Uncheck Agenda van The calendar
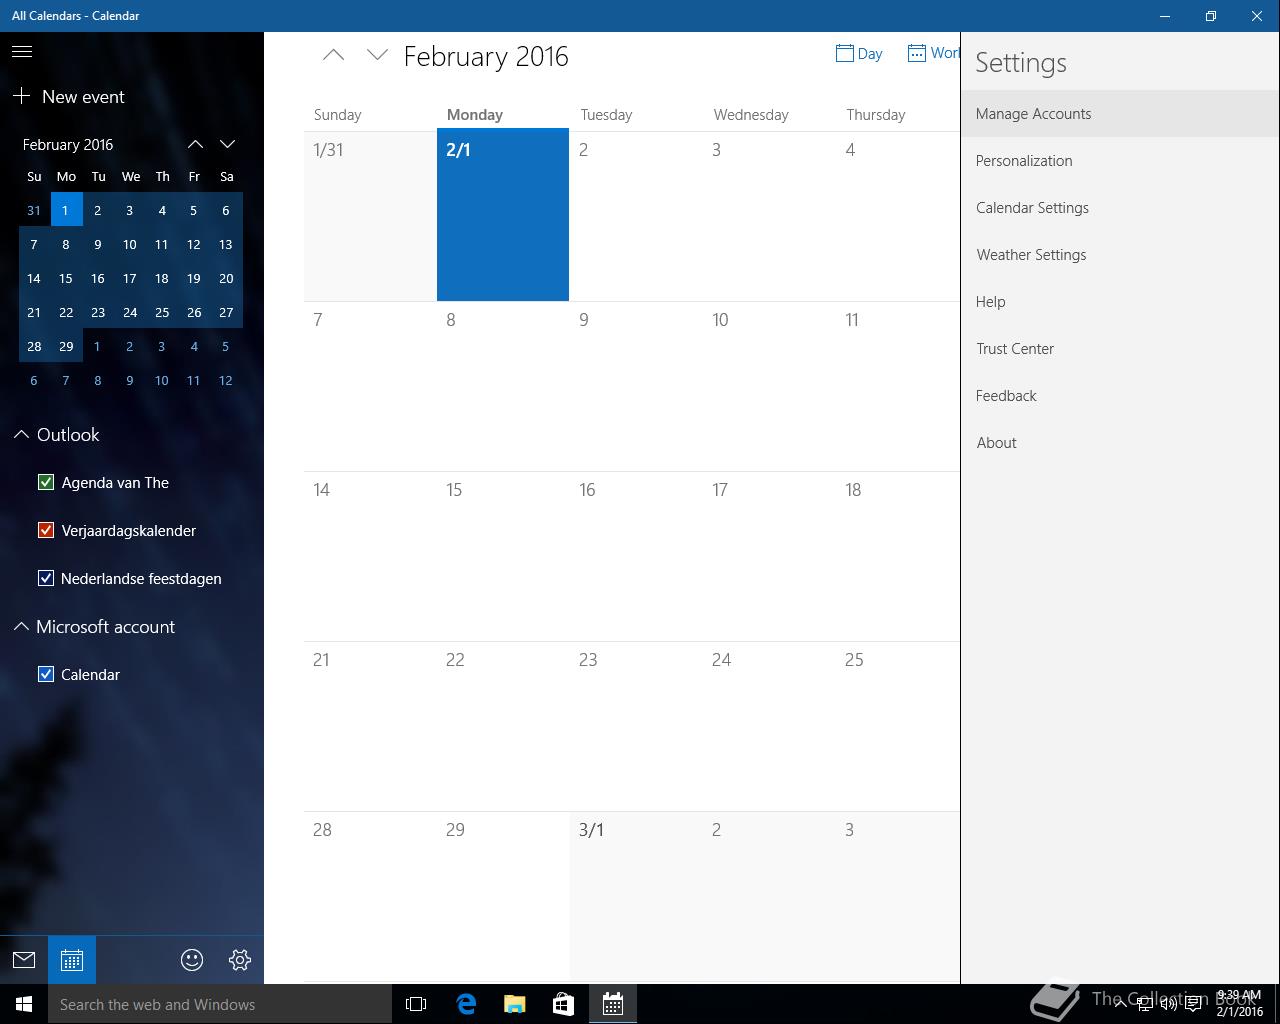Viewport: 1280px width, 1024px height. 45,482
